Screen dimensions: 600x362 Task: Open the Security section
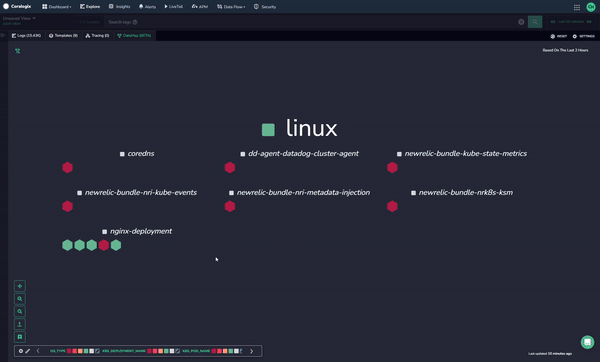(265, 7)
